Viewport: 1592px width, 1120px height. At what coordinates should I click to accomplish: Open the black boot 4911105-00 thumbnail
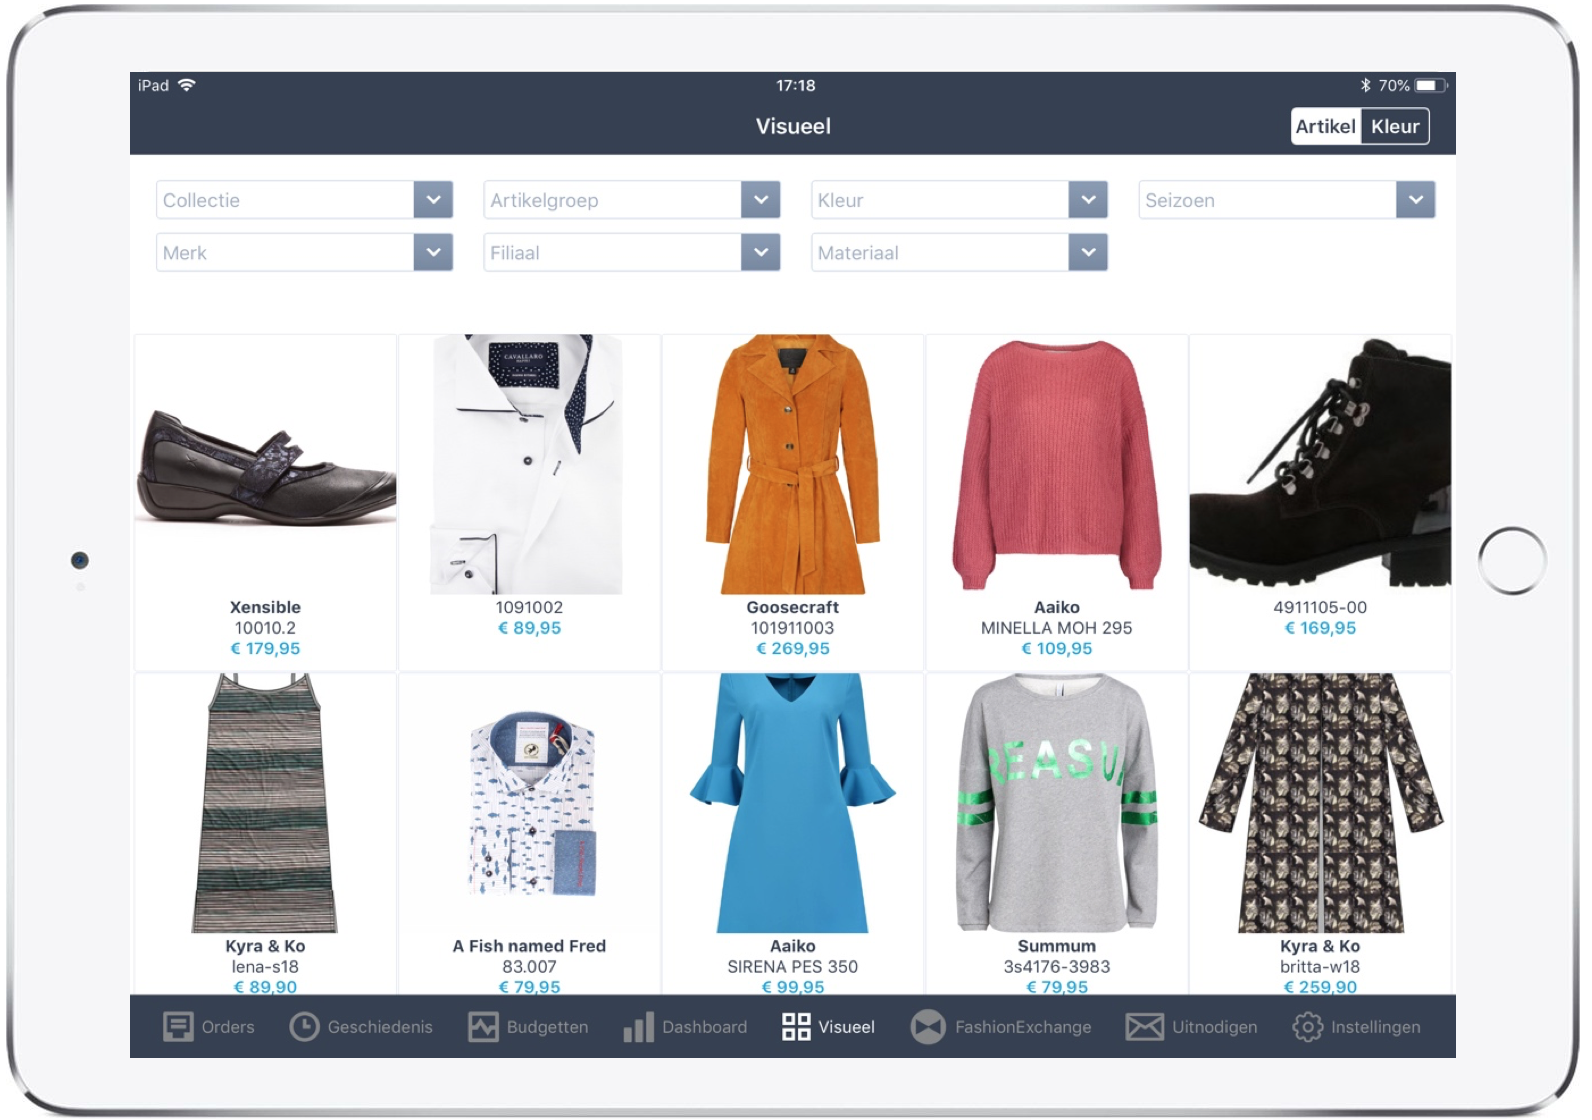pos(1320,463)
